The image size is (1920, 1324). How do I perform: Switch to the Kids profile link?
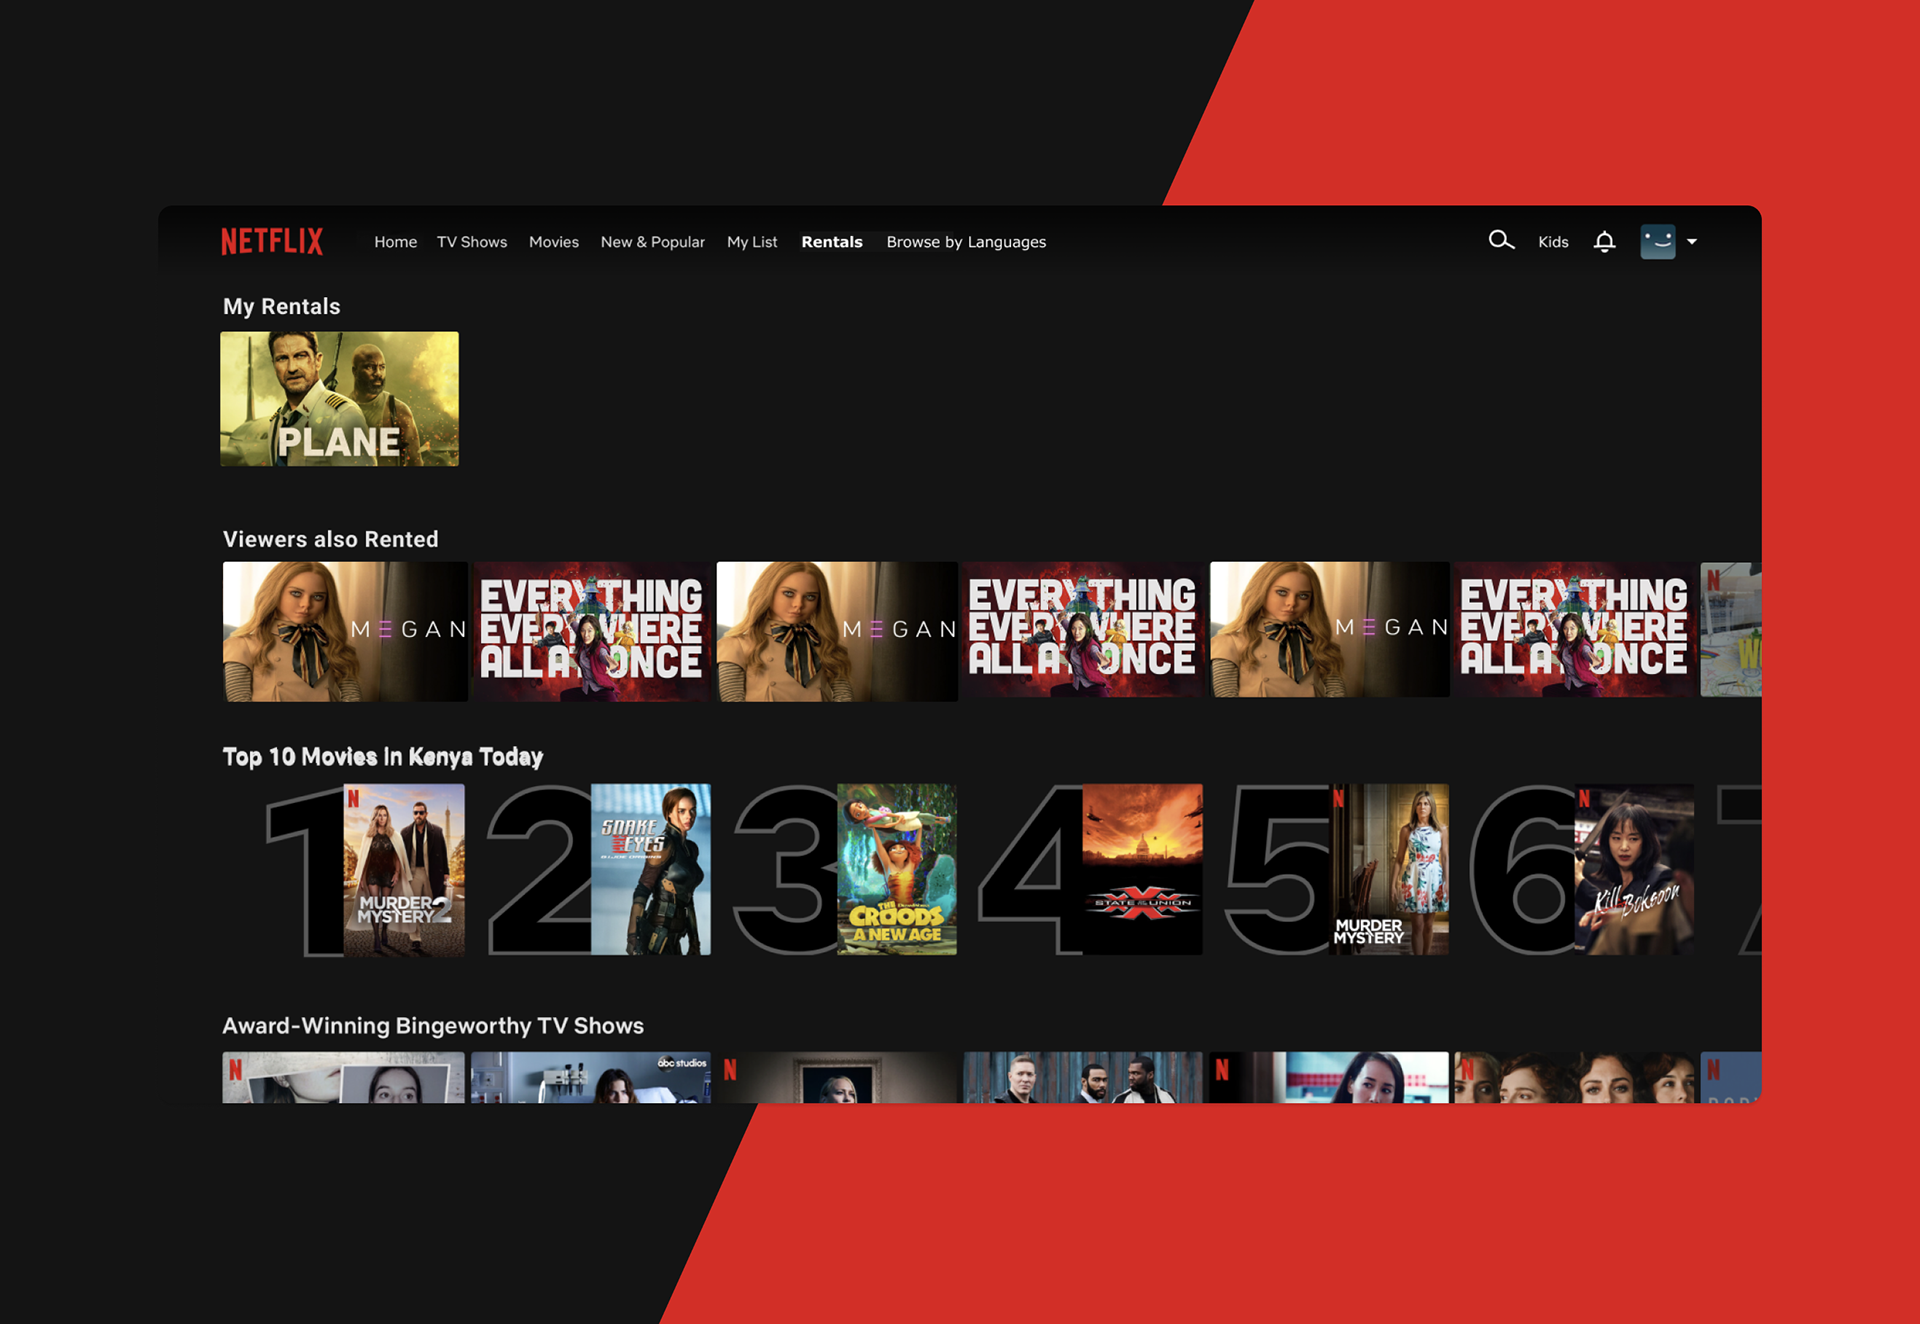[x=1553, y=241]
